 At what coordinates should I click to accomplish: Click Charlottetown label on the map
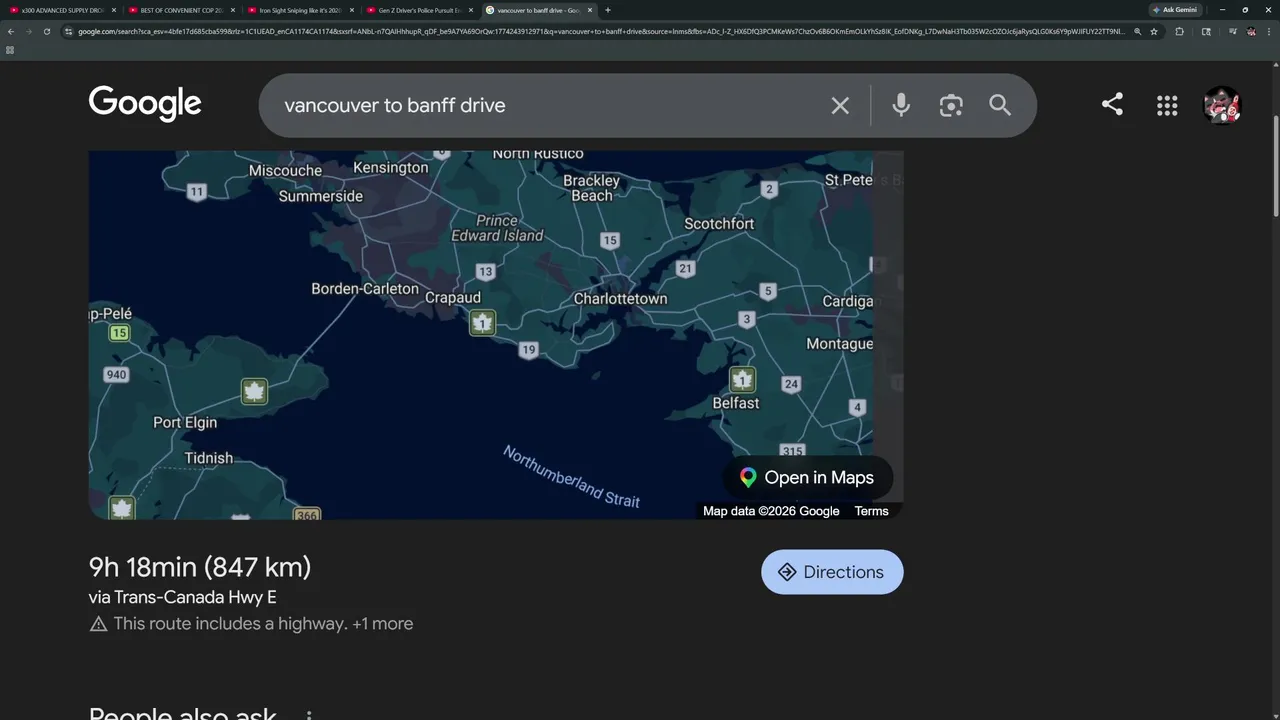620,299
